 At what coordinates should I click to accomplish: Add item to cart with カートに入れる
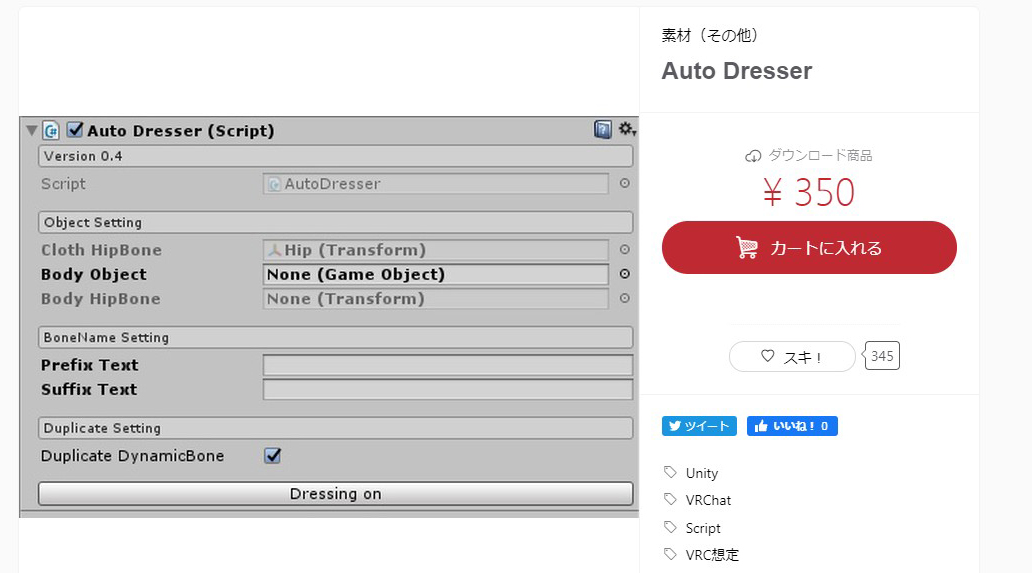pos(809,247)
